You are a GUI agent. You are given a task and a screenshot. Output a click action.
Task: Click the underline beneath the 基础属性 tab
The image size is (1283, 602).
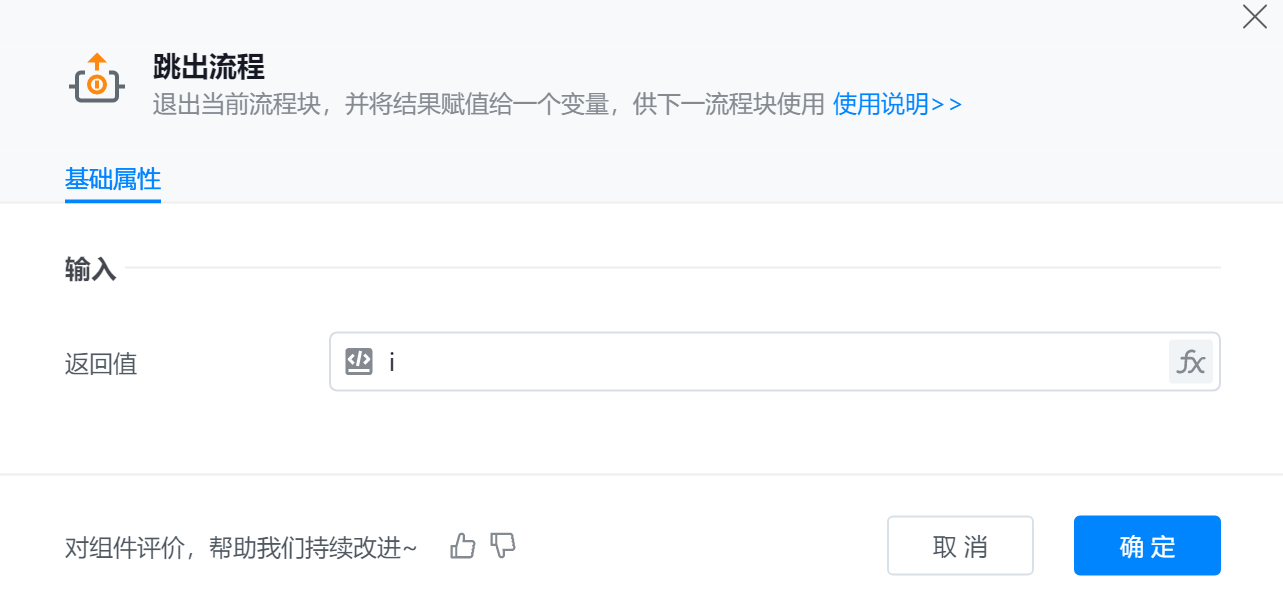(113, 201)
